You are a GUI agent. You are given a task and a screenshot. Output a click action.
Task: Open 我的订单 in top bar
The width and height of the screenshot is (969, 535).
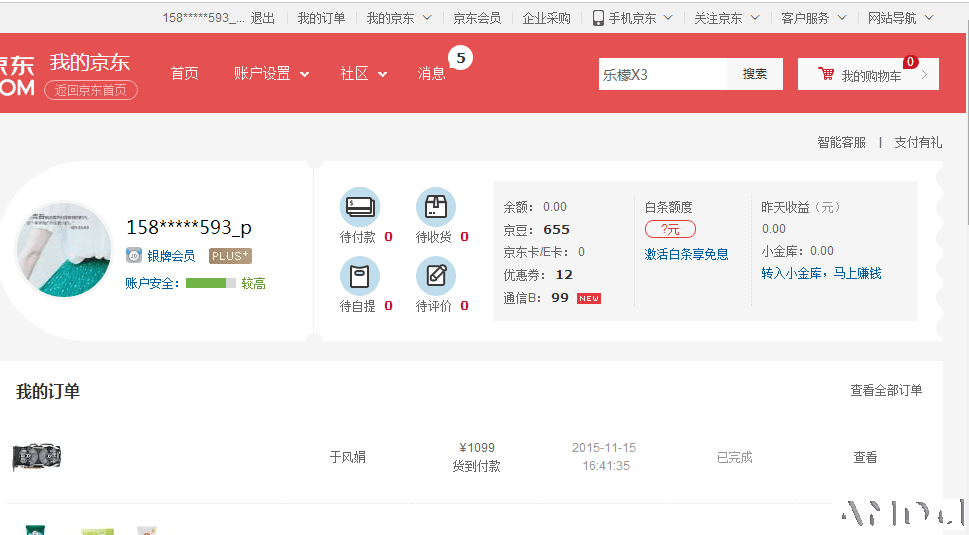pyautogui.click(x=321, y=18)
